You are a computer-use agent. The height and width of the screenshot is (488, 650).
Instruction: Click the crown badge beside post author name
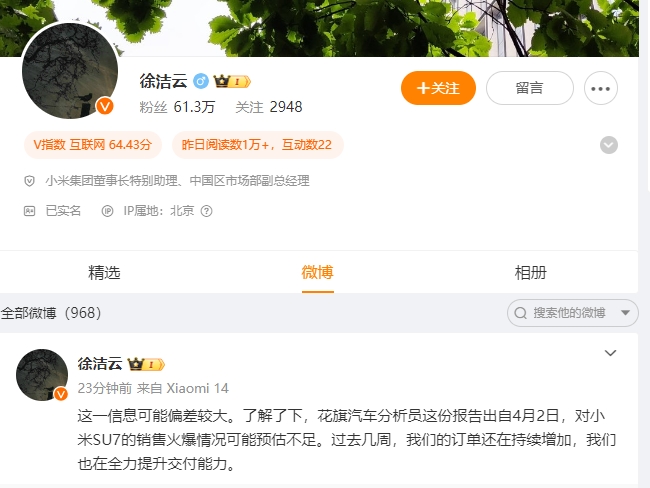[x=146, y=364]
